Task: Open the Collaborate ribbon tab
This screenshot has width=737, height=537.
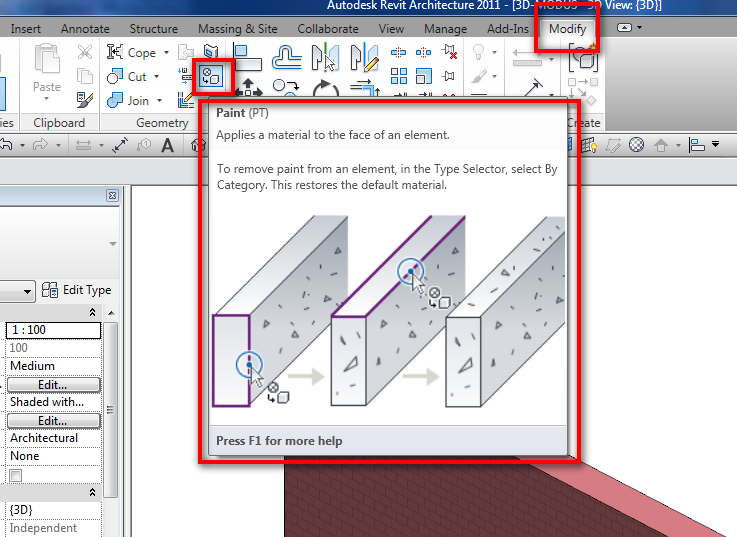Action: [328, 29]
